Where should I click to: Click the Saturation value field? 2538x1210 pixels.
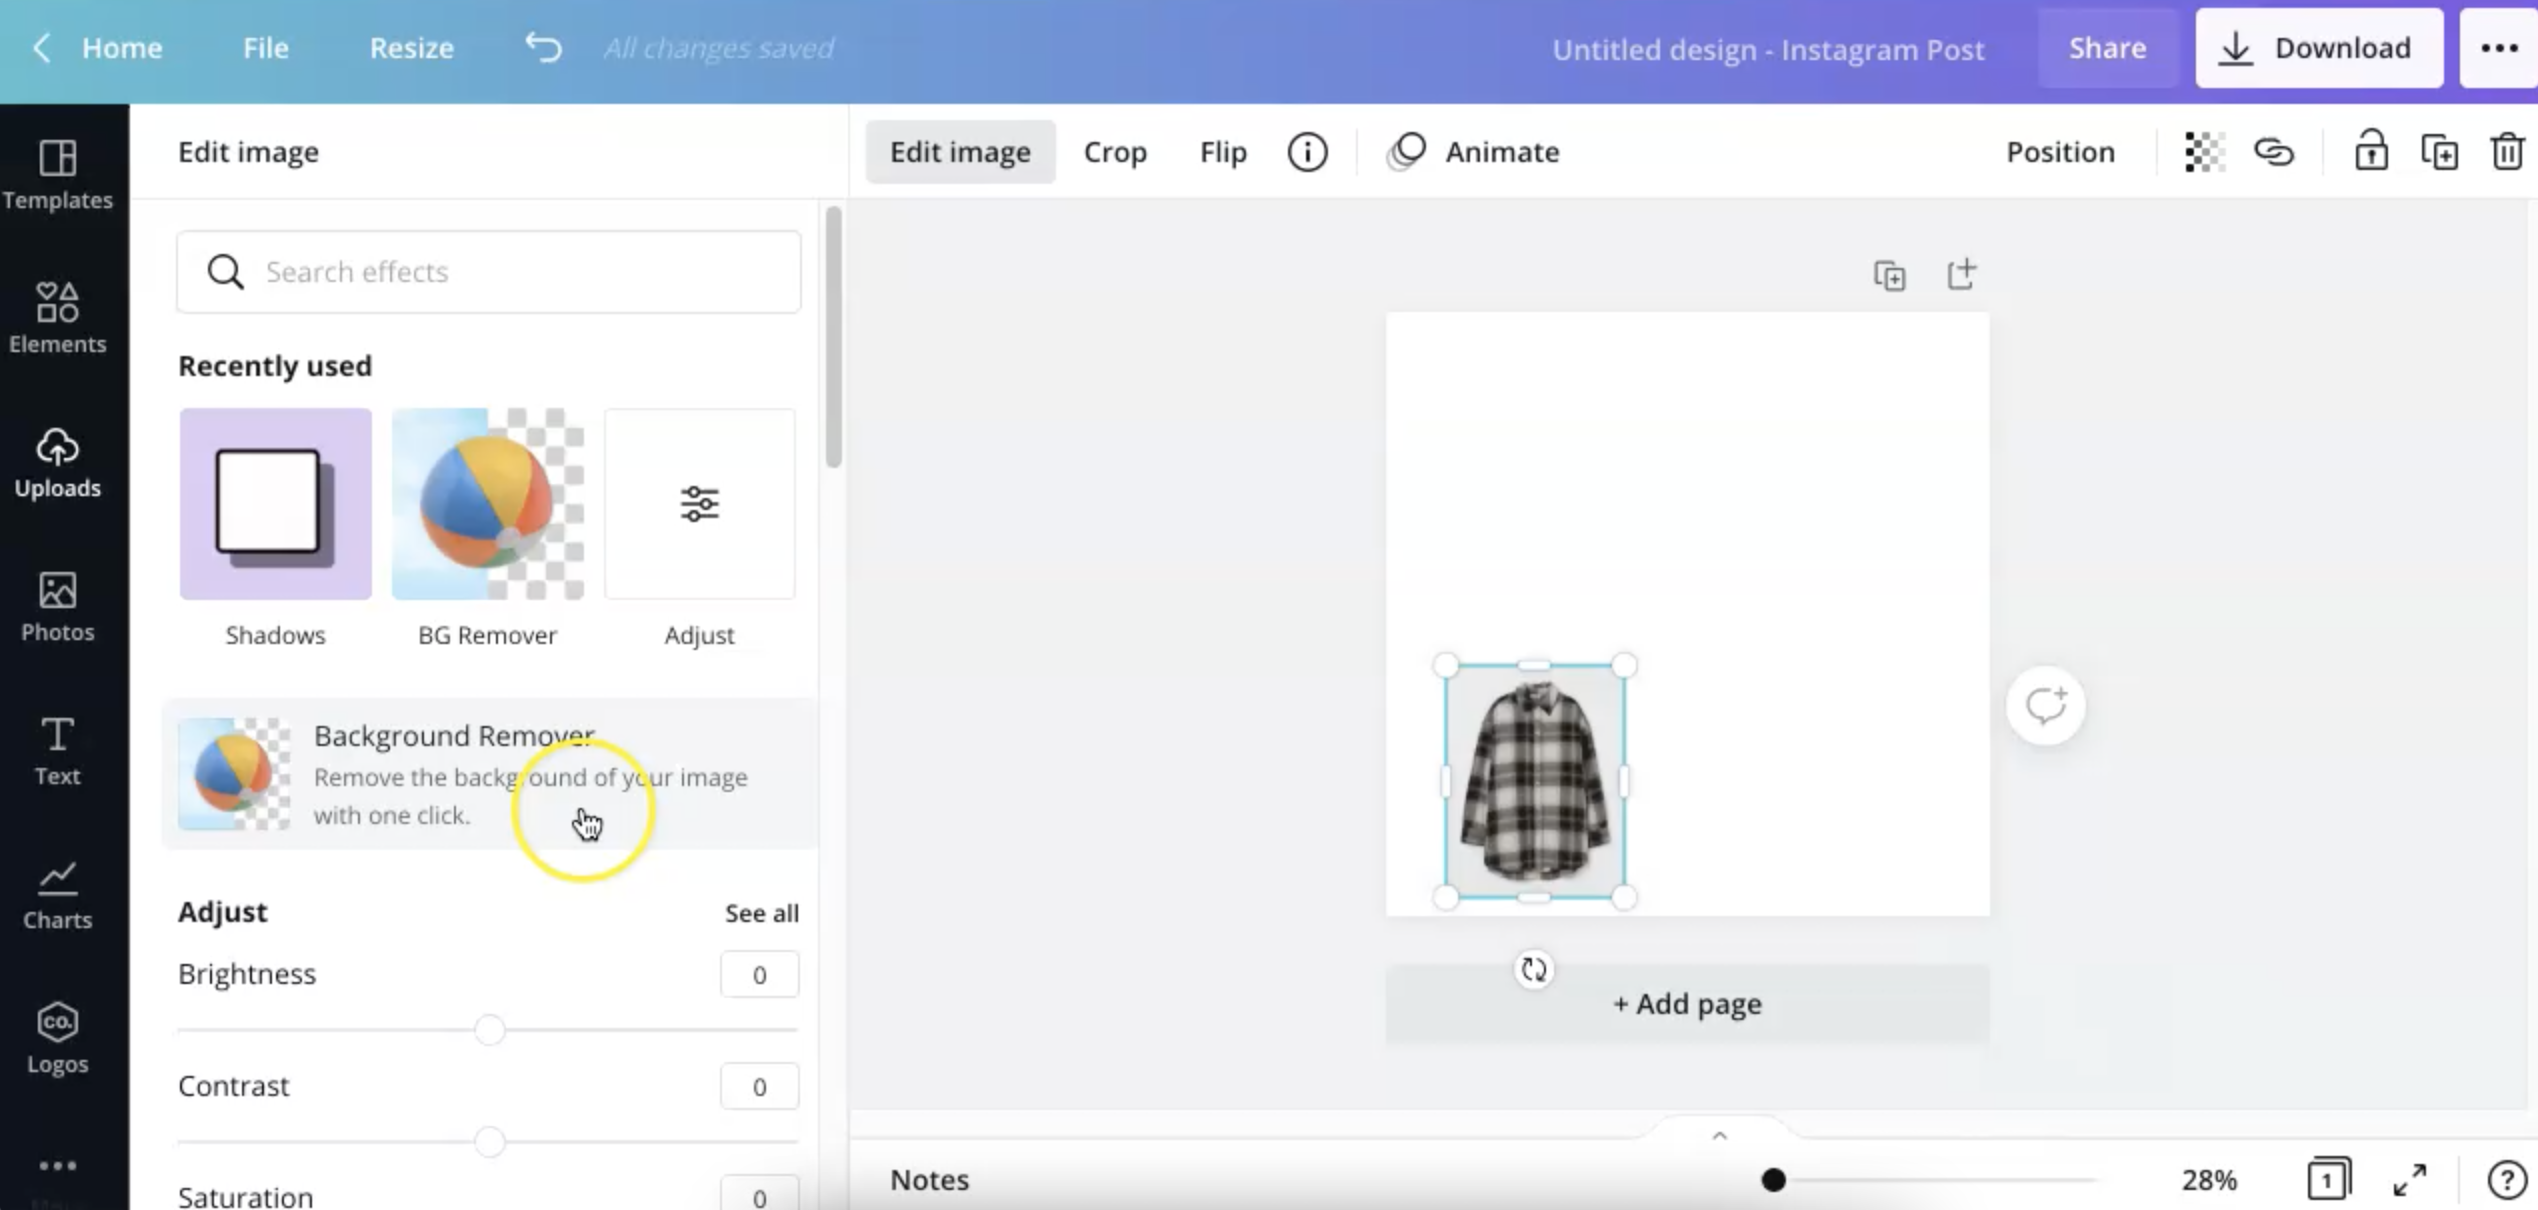(x=759, y=1195)
